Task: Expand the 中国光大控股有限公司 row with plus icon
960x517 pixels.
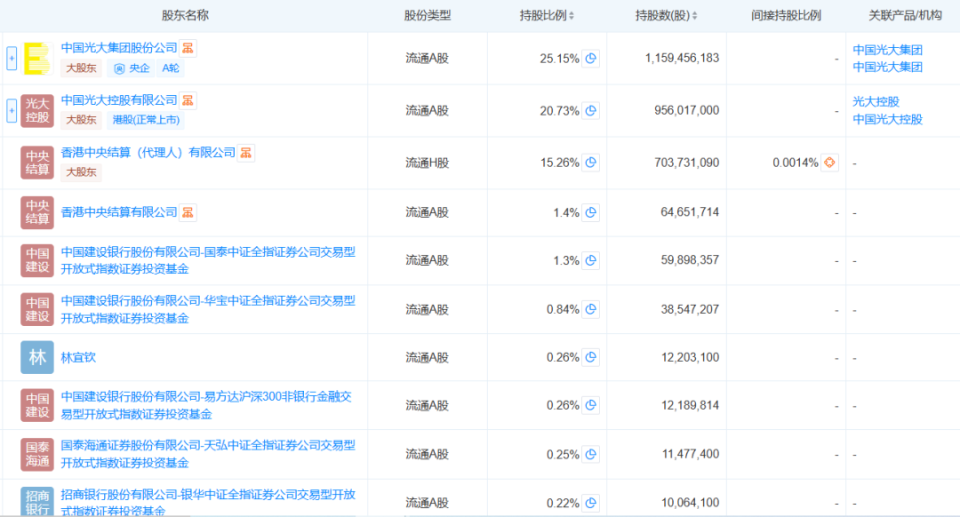Action: coord(11,110)
